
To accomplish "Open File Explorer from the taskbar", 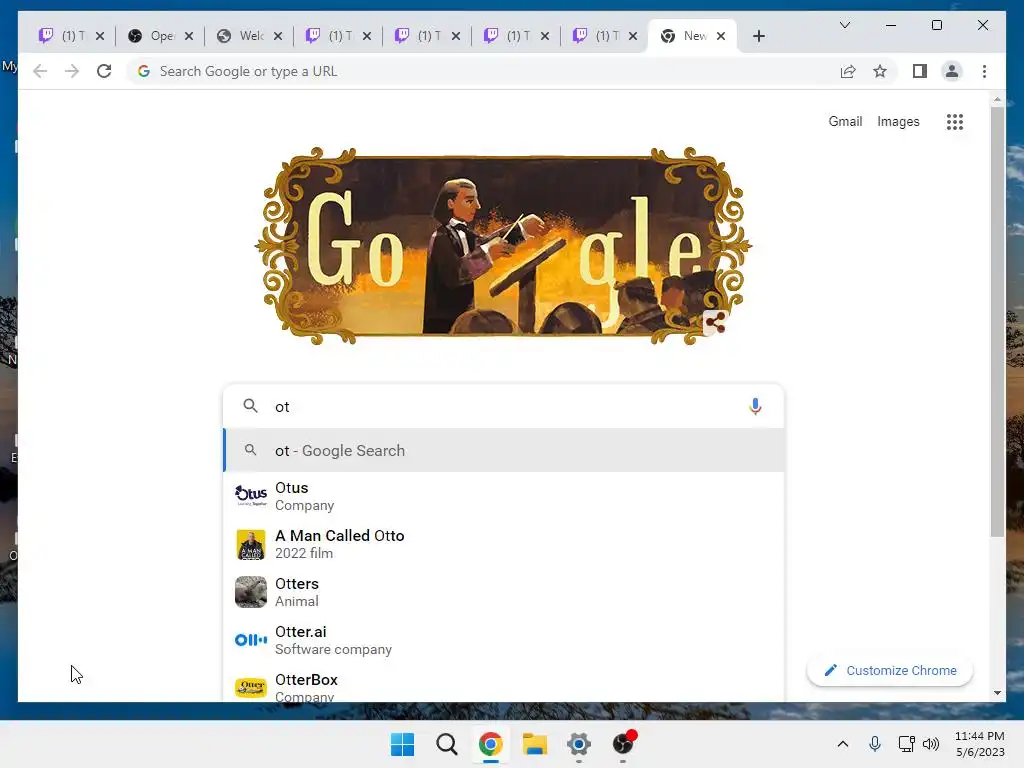I will pos(535,744).
